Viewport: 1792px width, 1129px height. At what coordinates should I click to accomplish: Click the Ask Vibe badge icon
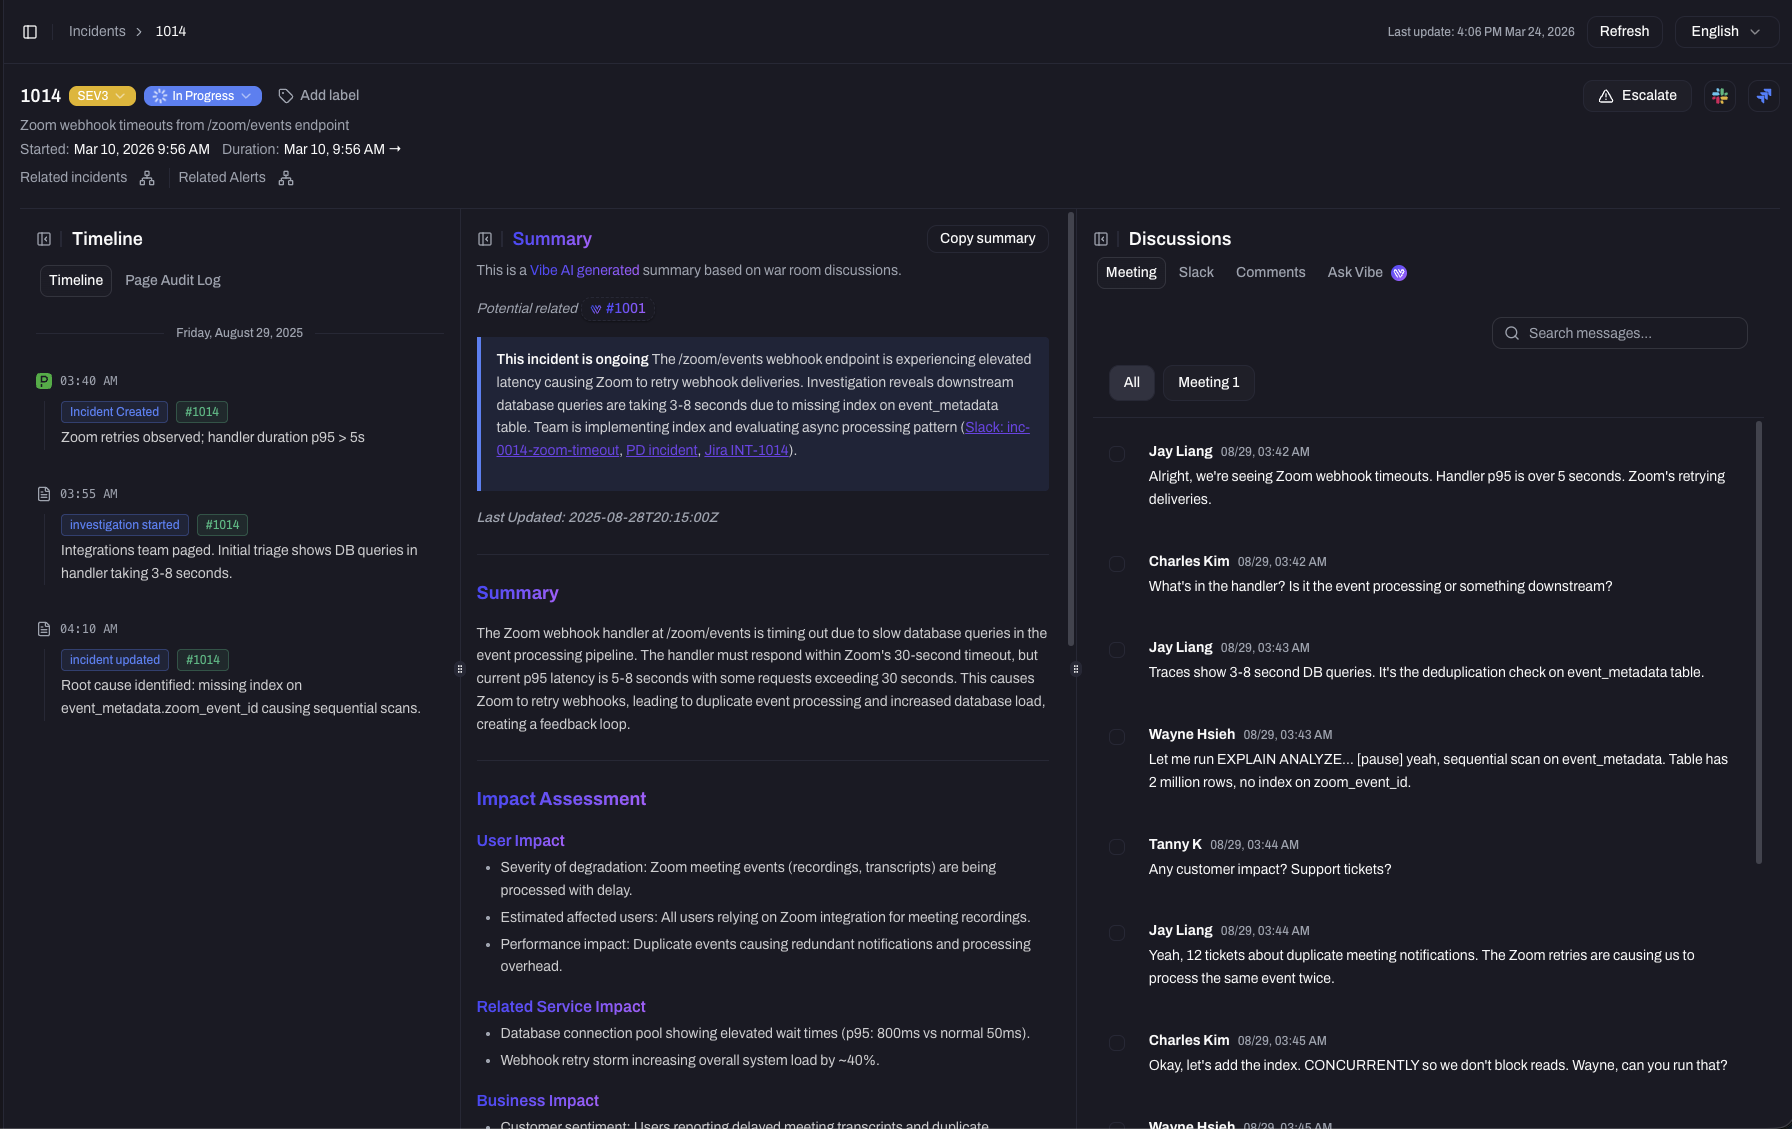[x=1399, y=273]
